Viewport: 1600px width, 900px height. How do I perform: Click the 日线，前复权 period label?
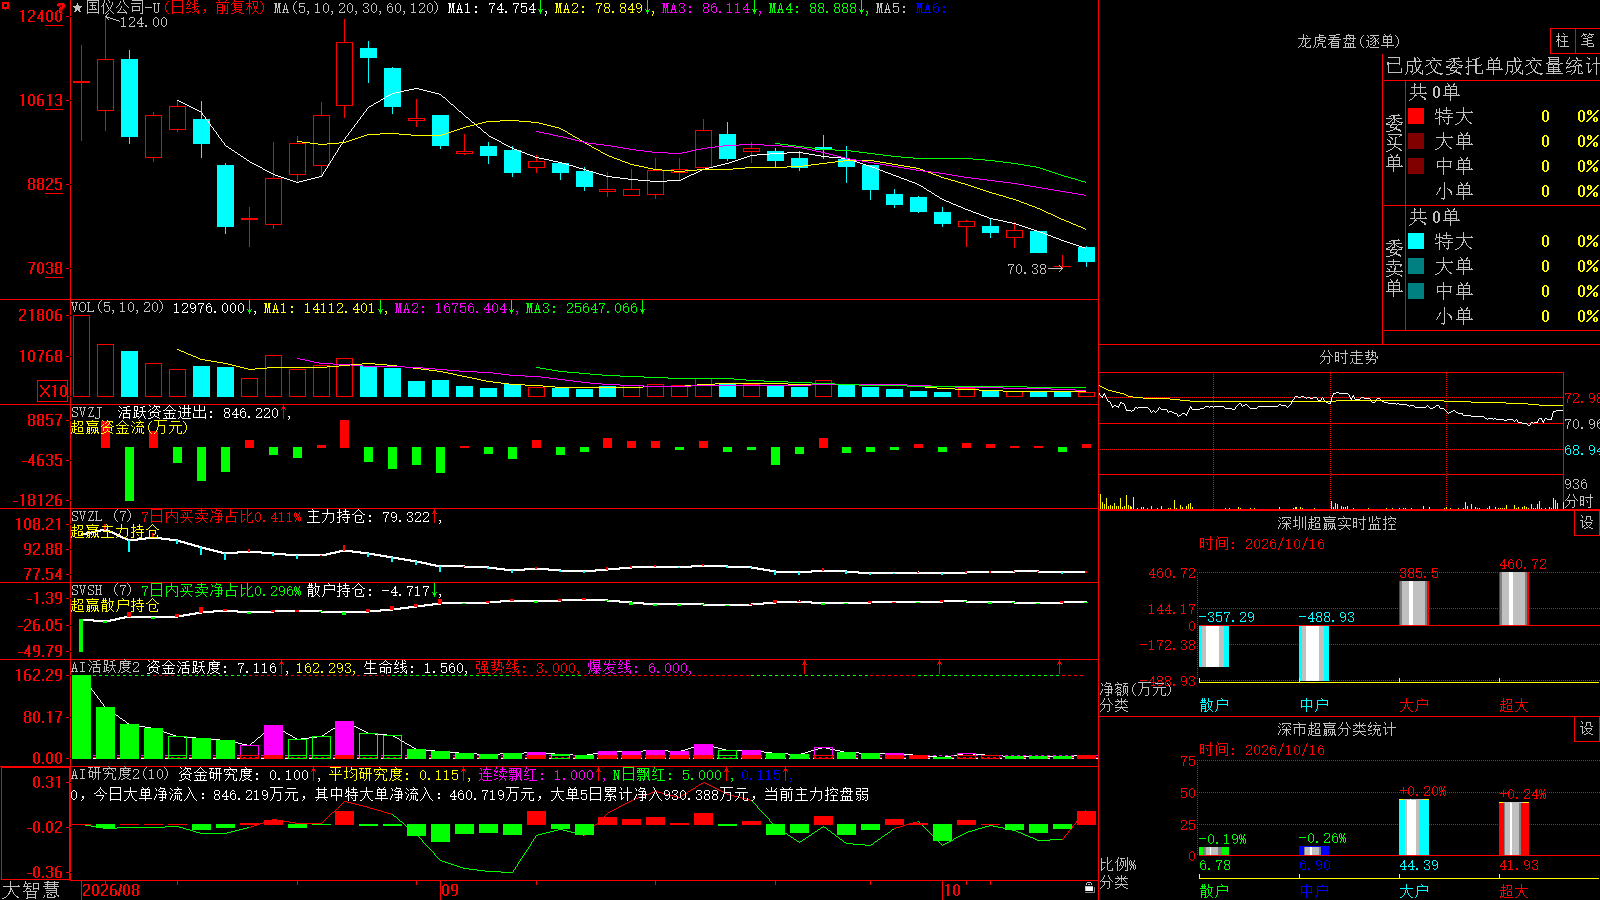[x=215, y=8]
